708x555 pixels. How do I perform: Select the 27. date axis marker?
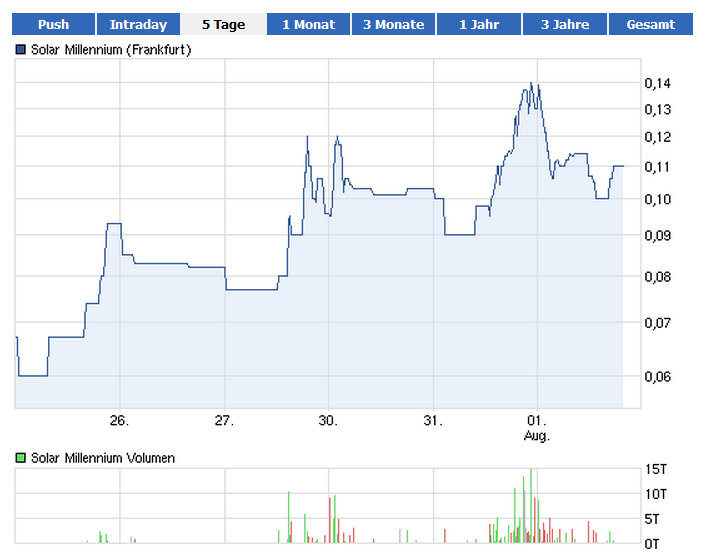[x=224, y=420]
